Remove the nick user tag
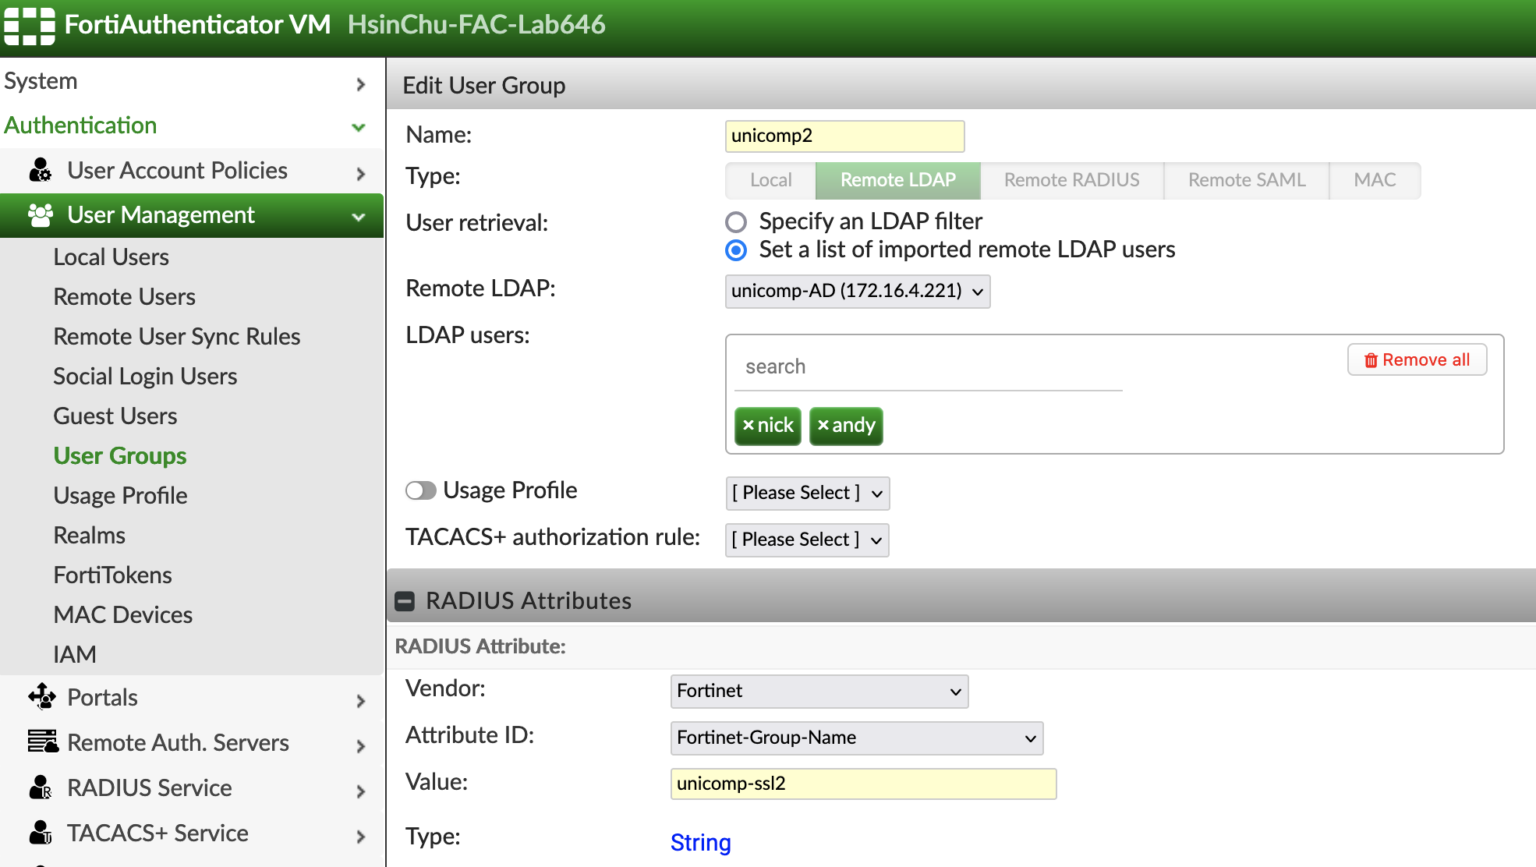 [748, 425]
